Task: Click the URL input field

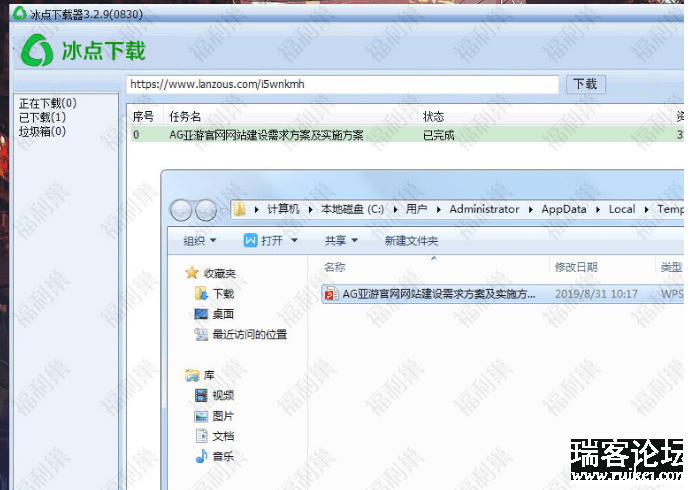Action: click(x=343, y=85)
